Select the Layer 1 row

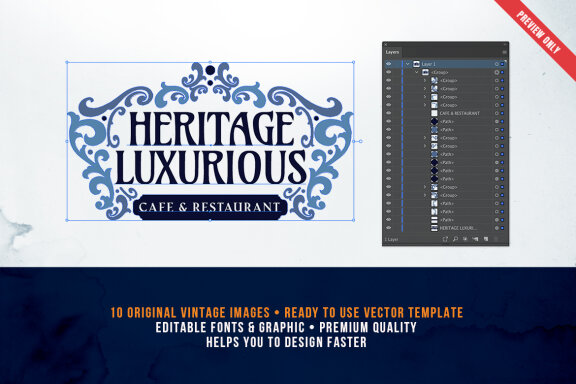tap(445, 64)
